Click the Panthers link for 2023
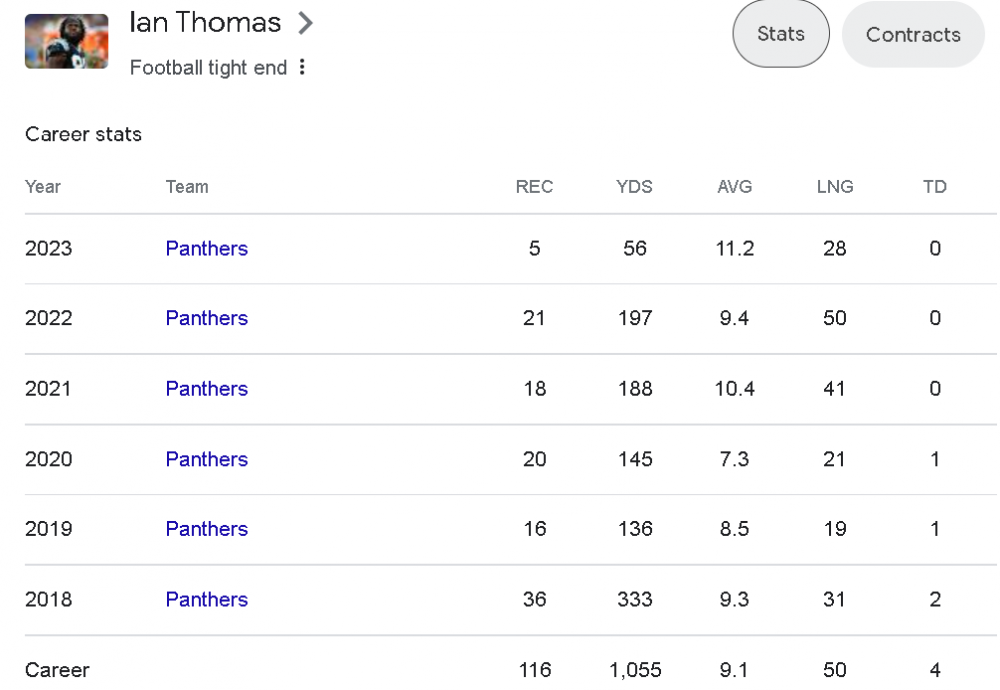Screen dimensions: 1000x690 pyautogui.click(x=207, y=249)
